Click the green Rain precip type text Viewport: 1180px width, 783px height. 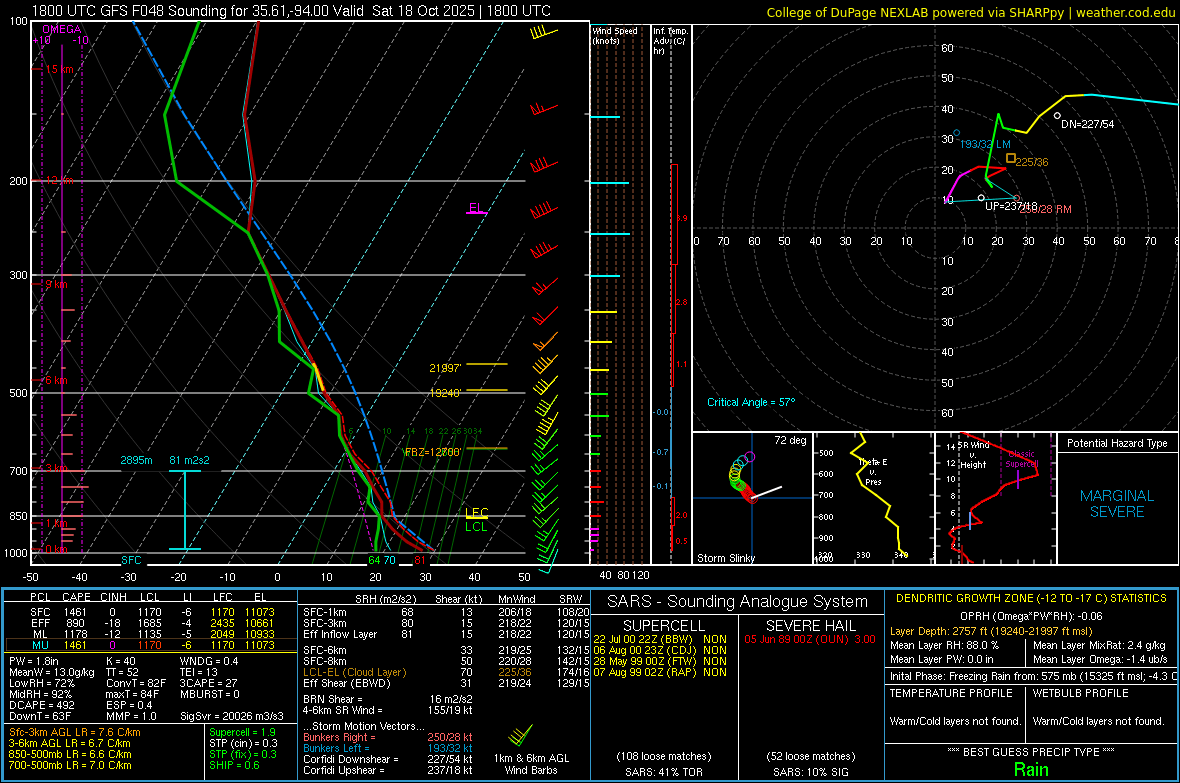[1031, 769]
